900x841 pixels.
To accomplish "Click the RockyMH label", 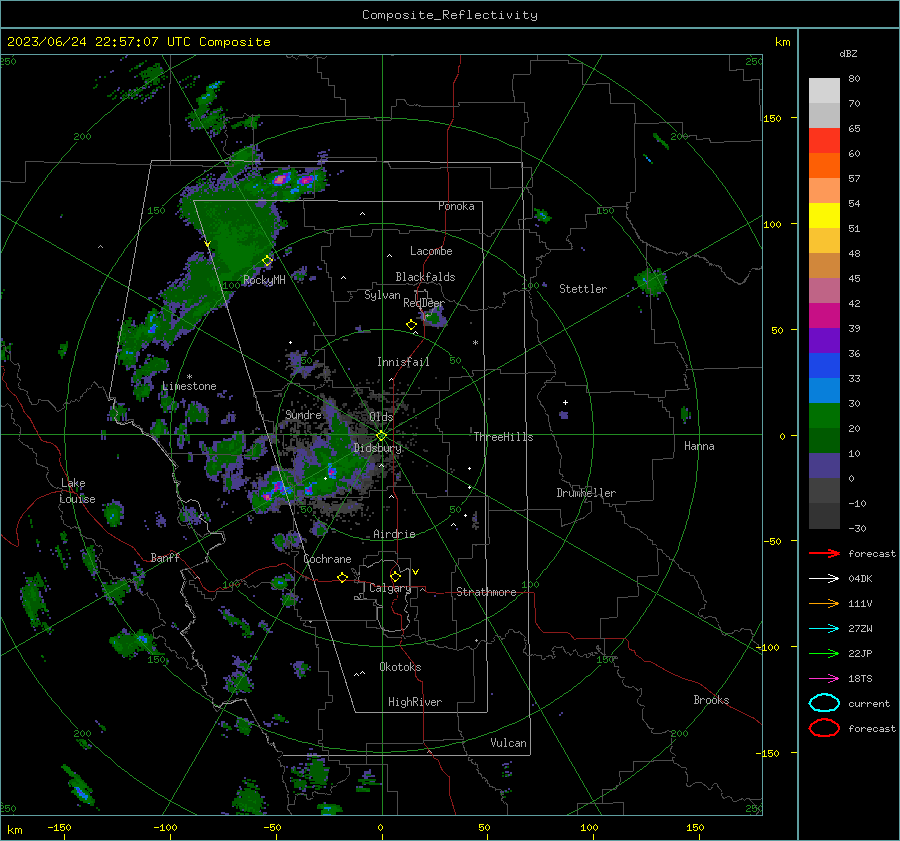I will 264,280.
